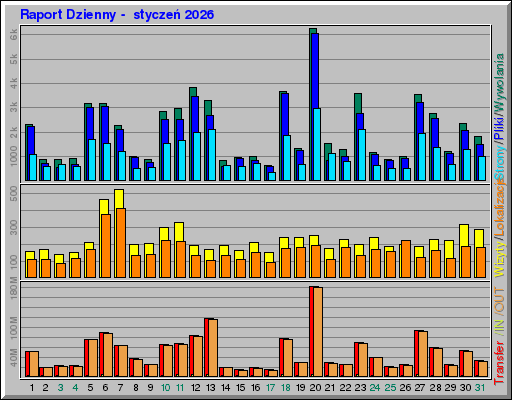Click the 'Transfer' legend label
Screen dimensions: 512x400
pyautogui.click(x=500, y=363)
